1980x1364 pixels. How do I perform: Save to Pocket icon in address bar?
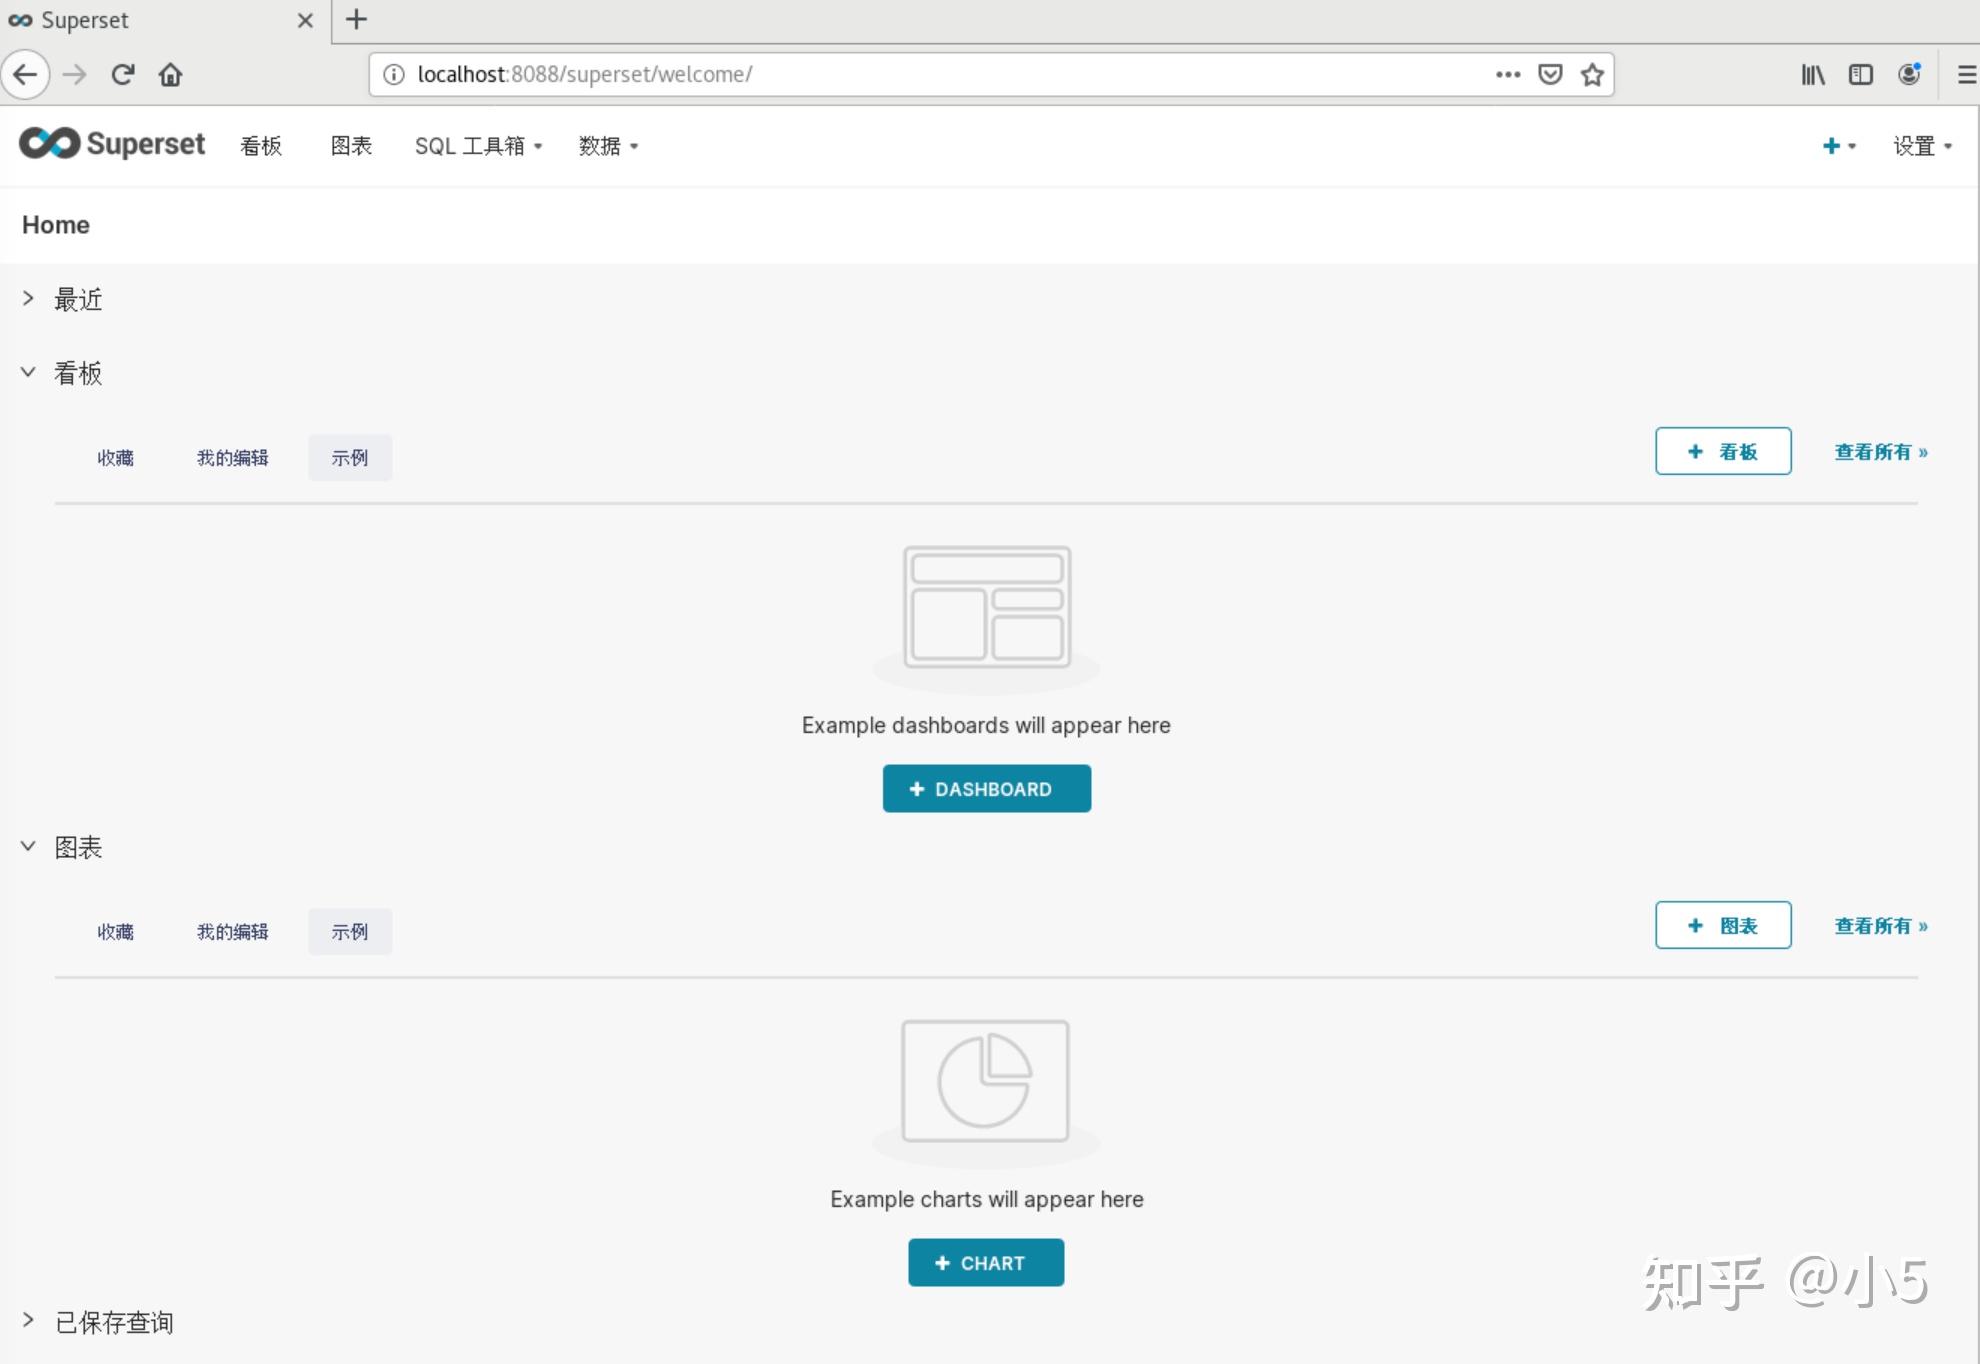1550,74
